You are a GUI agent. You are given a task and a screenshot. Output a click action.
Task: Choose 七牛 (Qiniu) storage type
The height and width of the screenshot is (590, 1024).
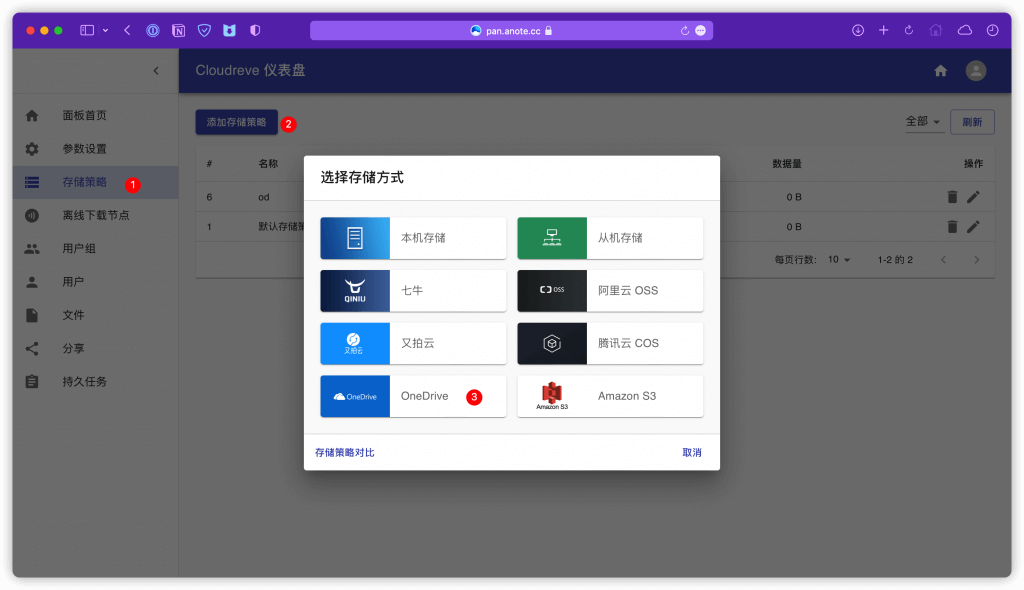pyautogui.click(x=413, y=290)
